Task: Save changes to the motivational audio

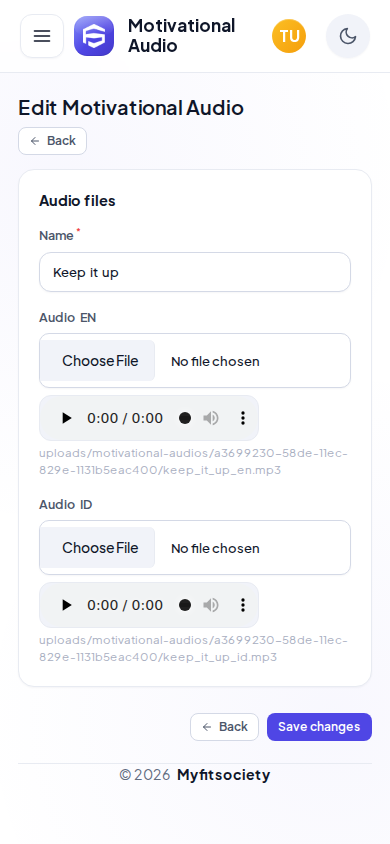Action: (x=320, y=727)
